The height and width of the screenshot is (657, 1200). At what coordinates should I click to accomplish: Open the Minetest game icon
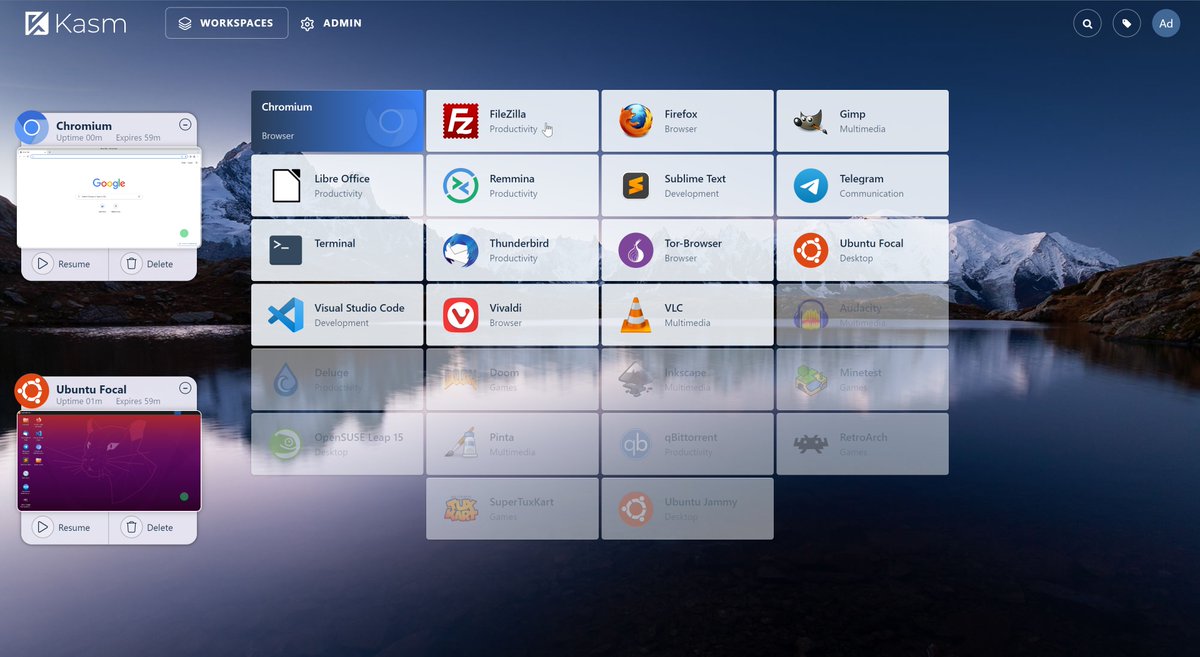(x=811, y=379)
